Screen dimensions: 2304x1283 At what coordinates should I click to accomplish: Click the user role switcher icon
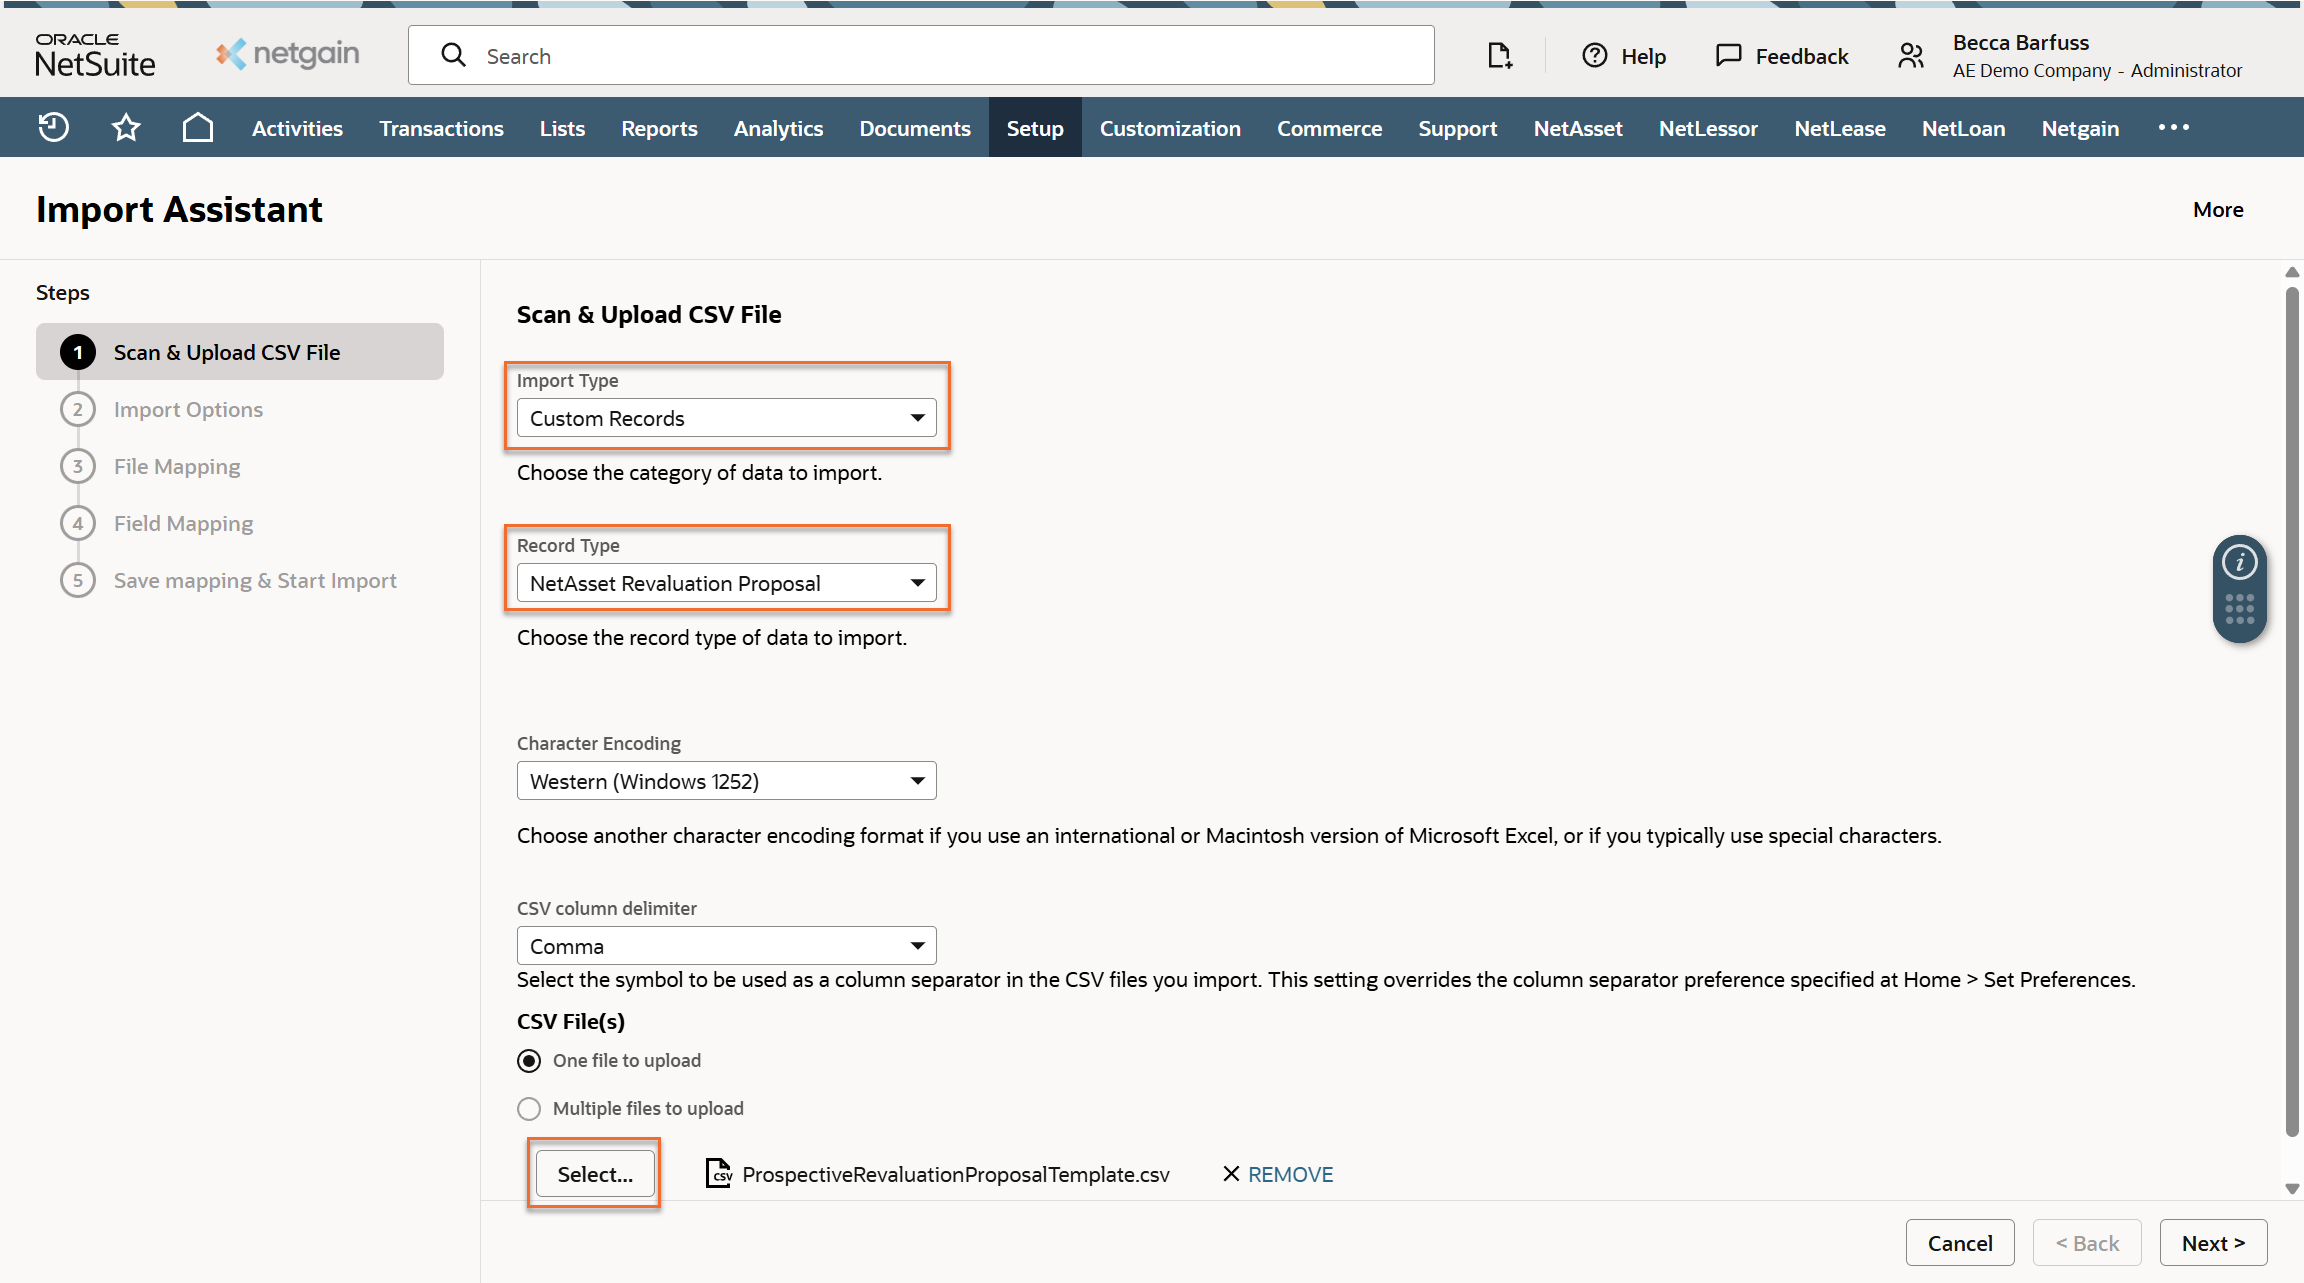coord(1911,56)
